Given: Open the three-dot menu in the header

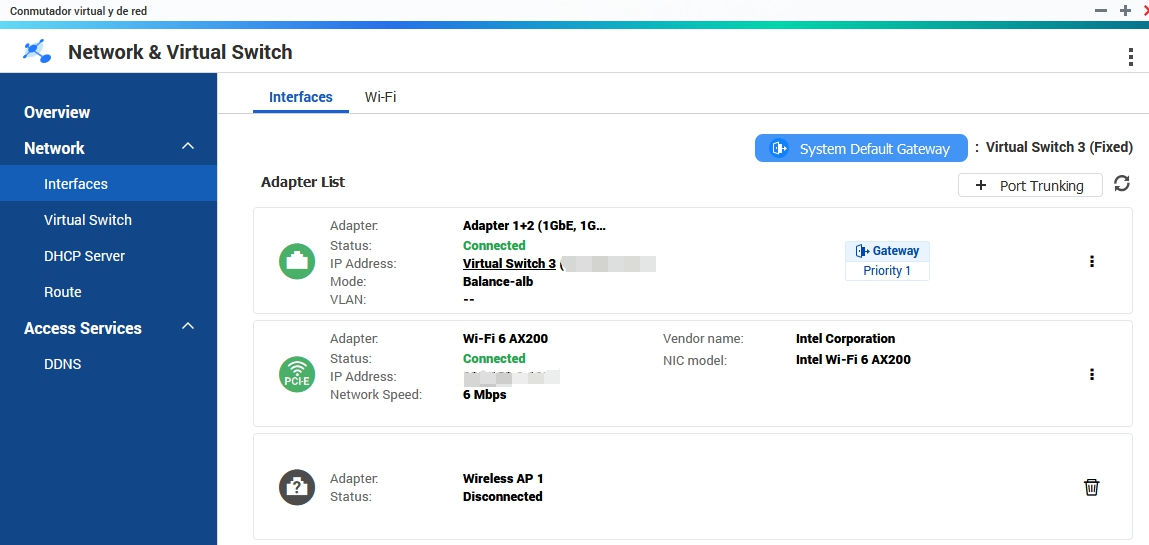Looking at the screenshot, I should click(1130, 57).
